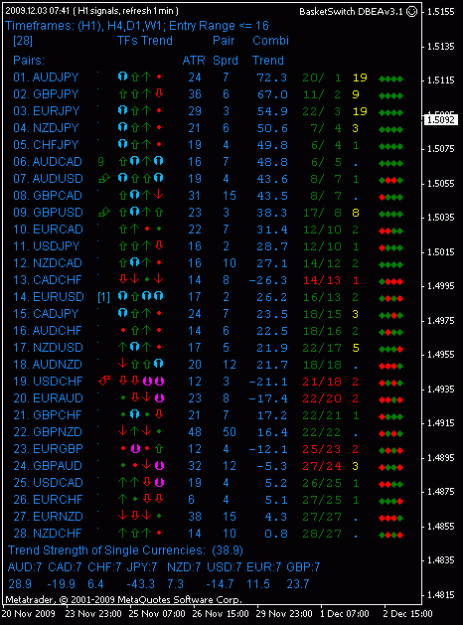Click currency strength value -43.3
Screen dimensions: 463x625
[x=141, y=584]
